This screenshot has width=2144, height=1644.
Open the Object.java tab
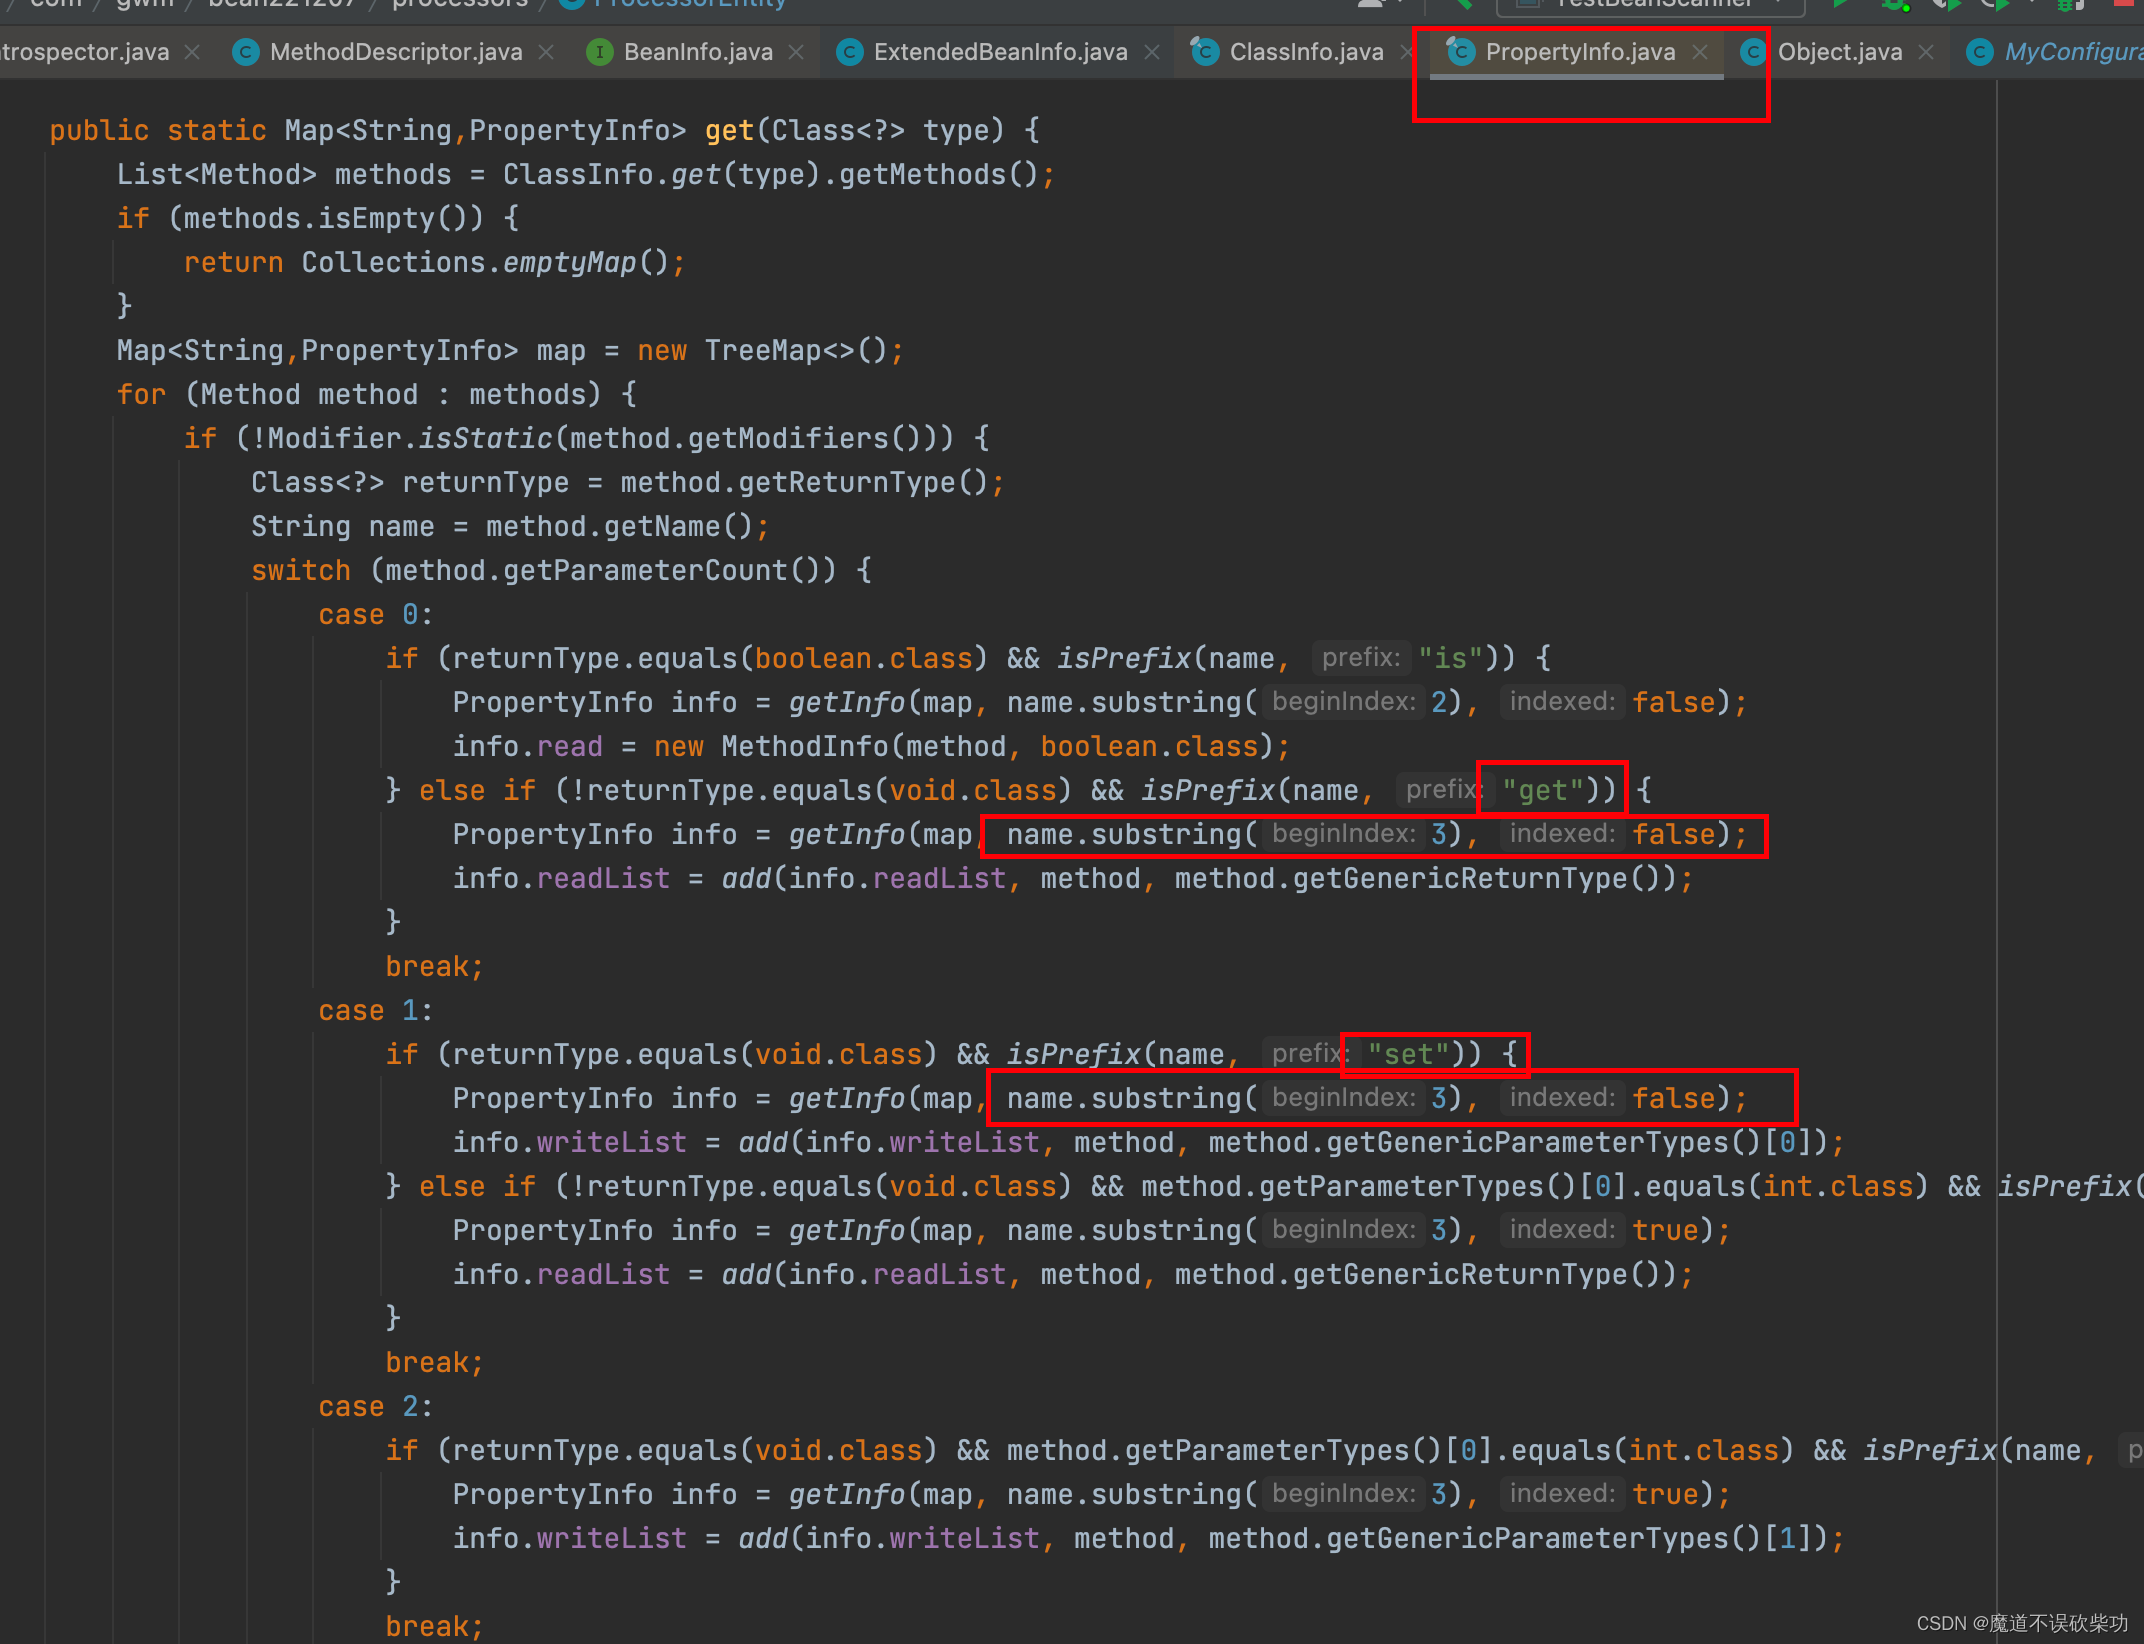click(1839, 52)
